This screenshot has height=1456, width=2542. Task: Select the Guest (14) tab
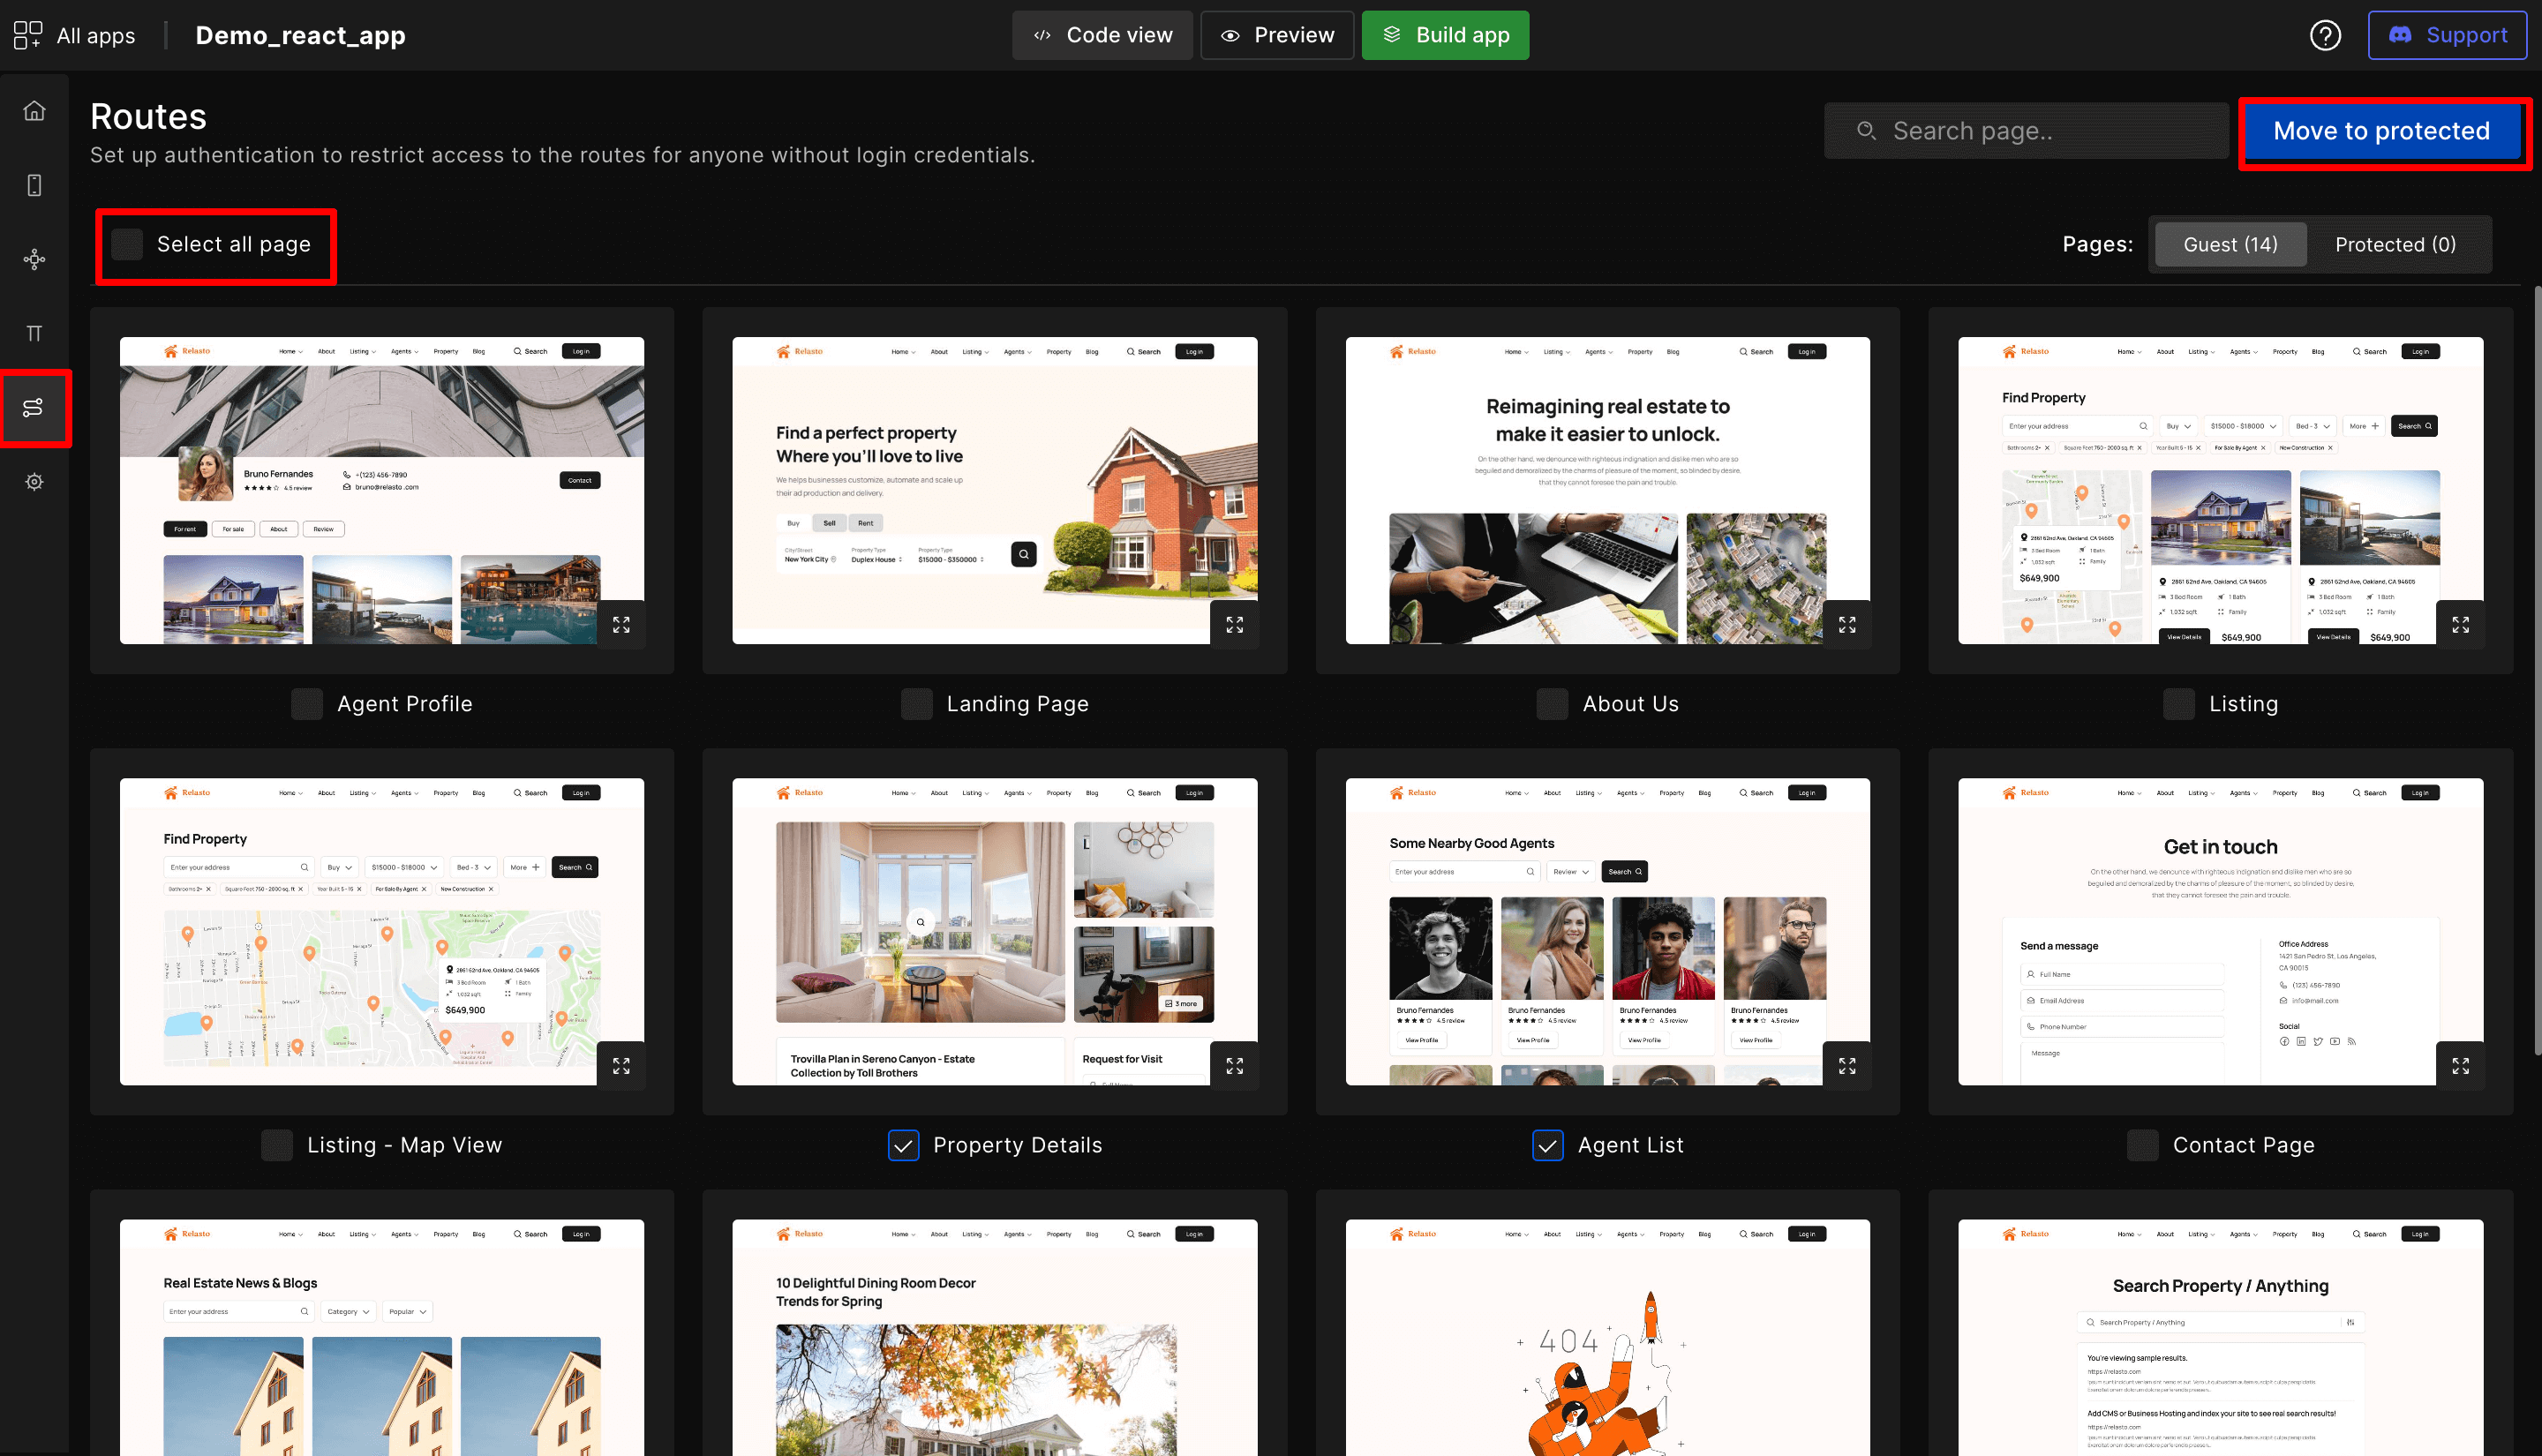click(2230, 245)
